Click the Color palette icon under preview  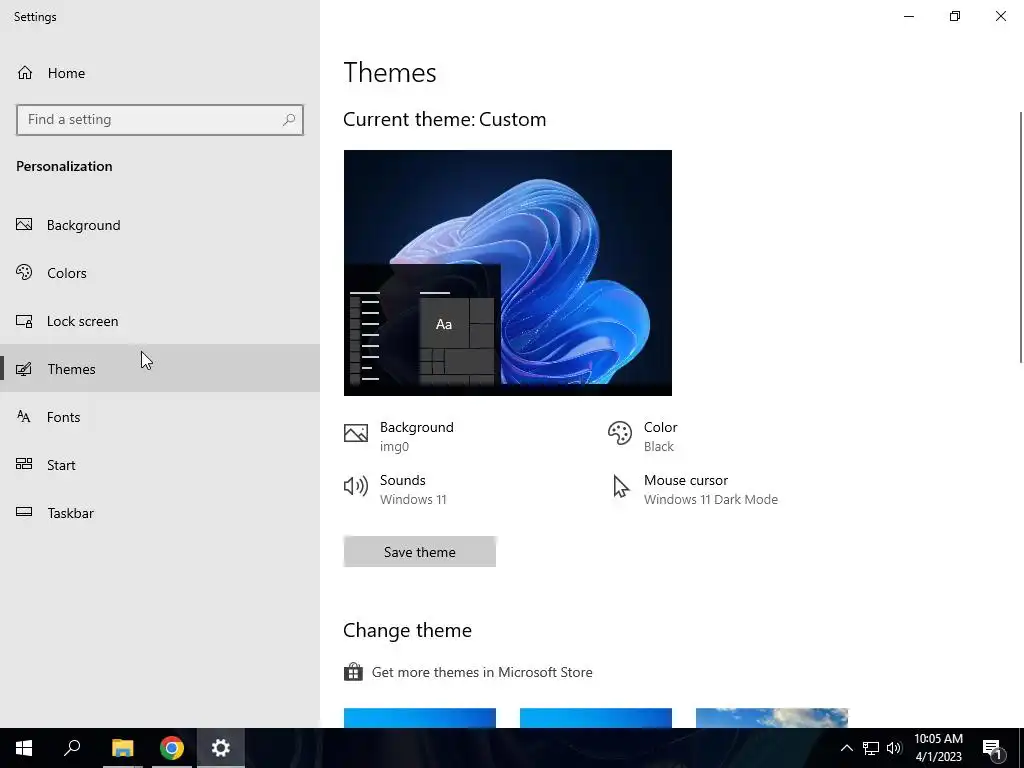click(620, 433)
